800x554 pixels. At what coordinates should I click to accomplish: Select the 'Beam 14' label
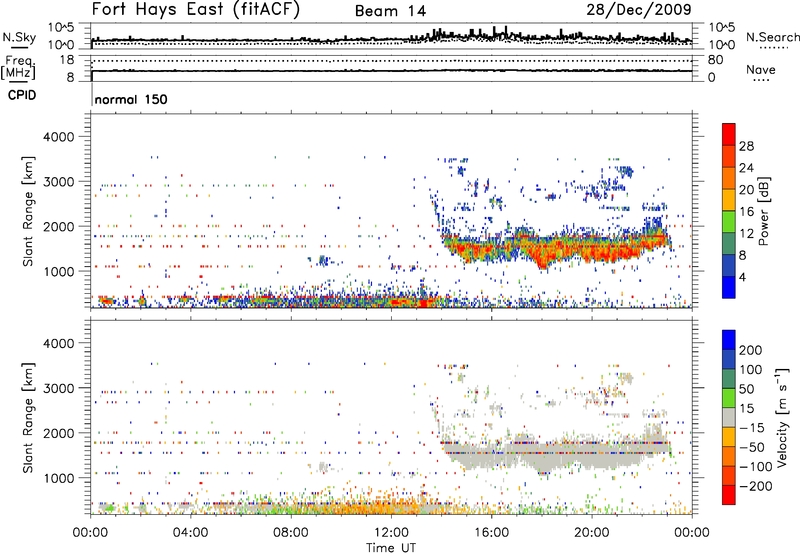(390, 11)
